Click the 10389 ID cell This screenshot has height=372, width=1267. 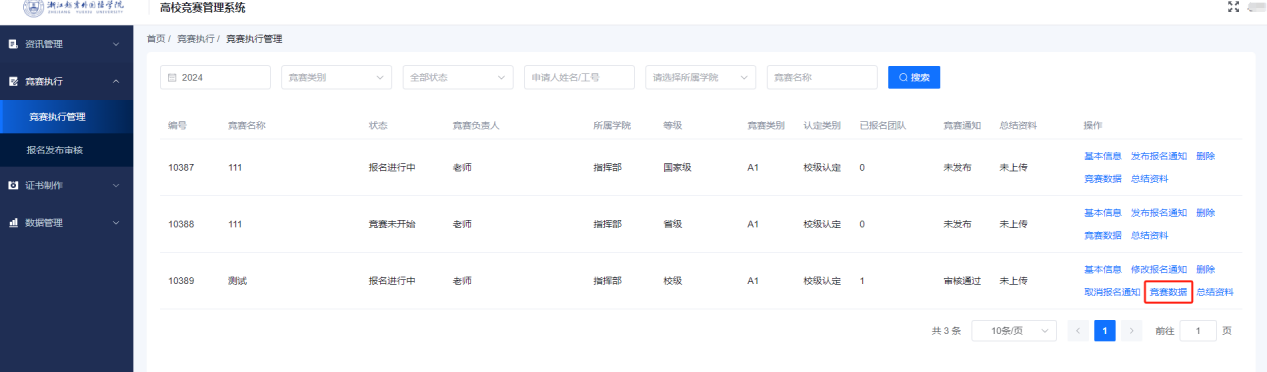tap(181, 281)
